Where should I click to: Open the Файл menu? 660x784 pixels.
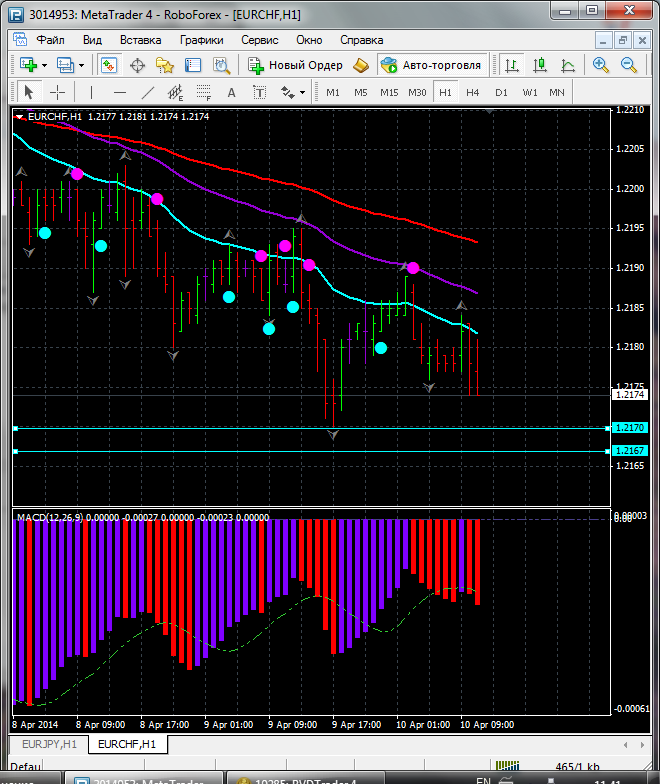pyautogui.click(x=50, y=40)
